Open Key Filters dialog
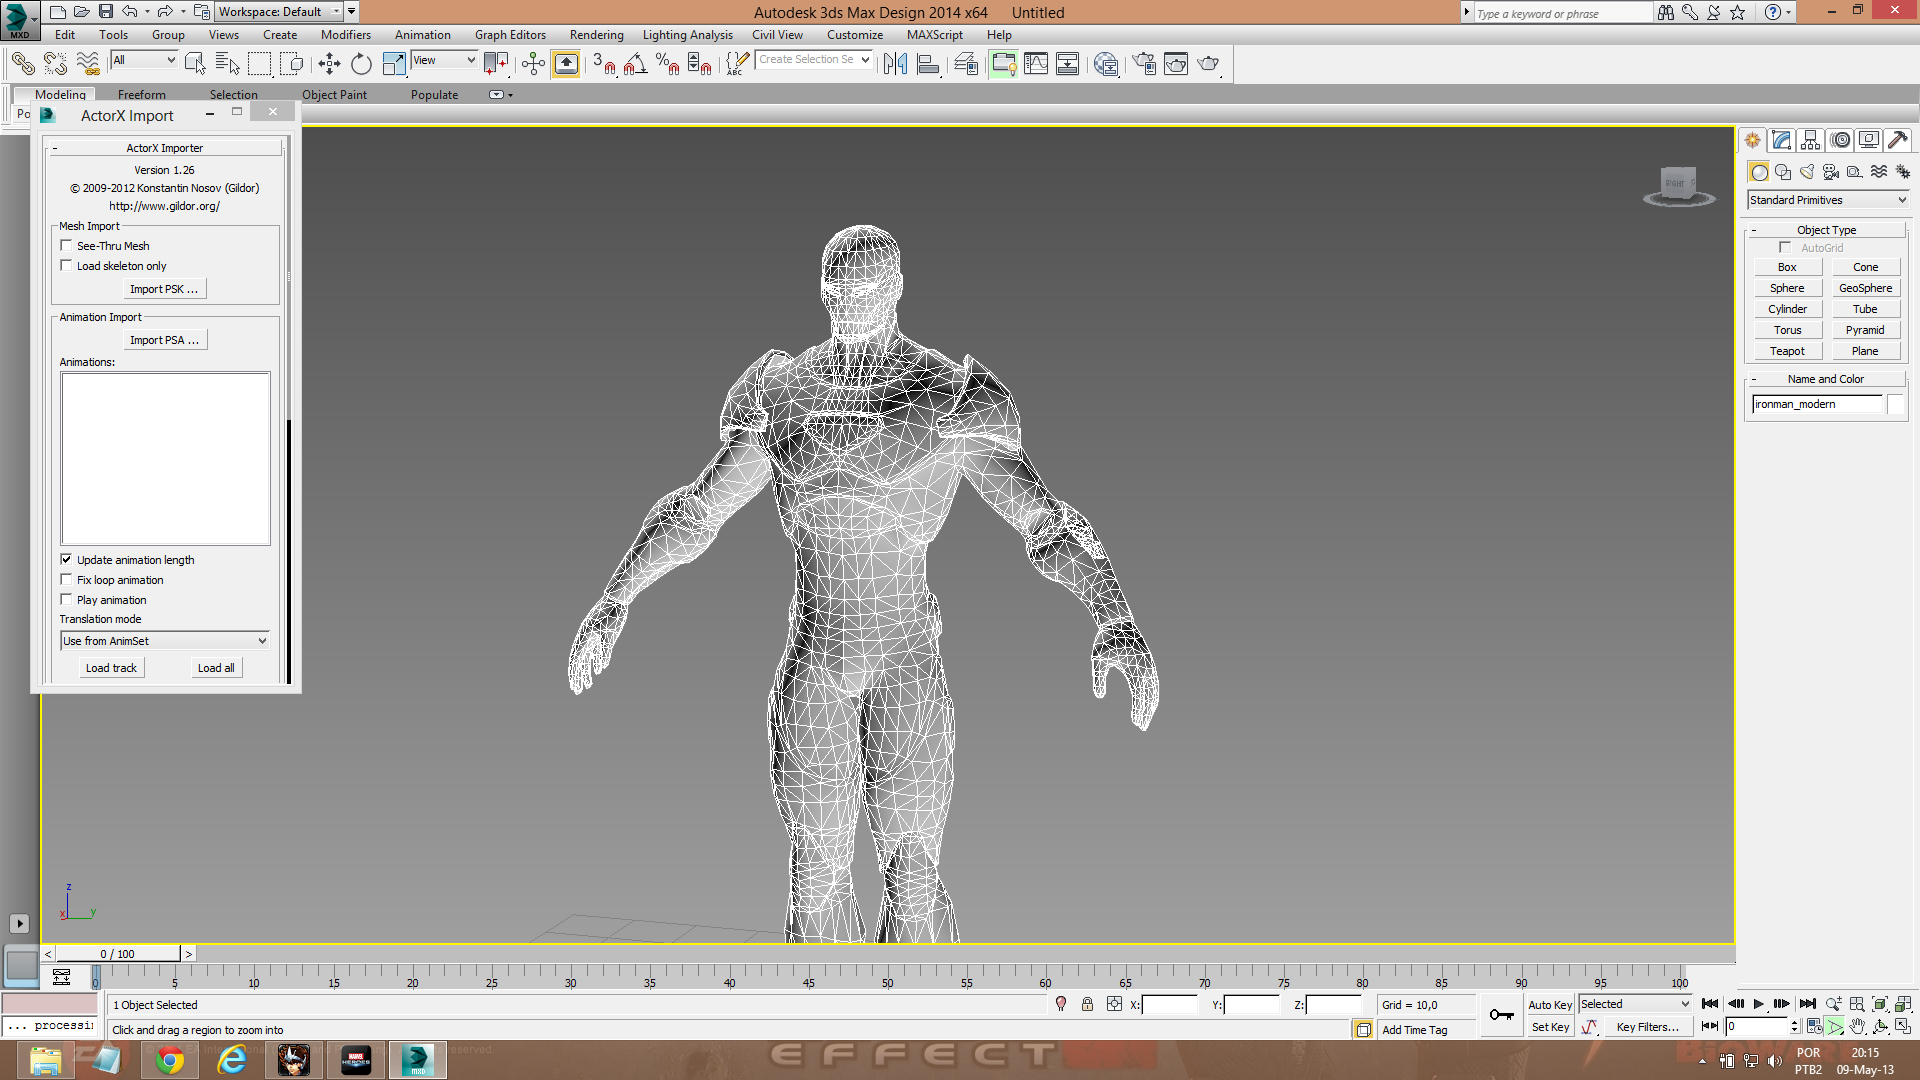The height and width of the screenshot is (1080, 1920). (x=1647, y=1027)
